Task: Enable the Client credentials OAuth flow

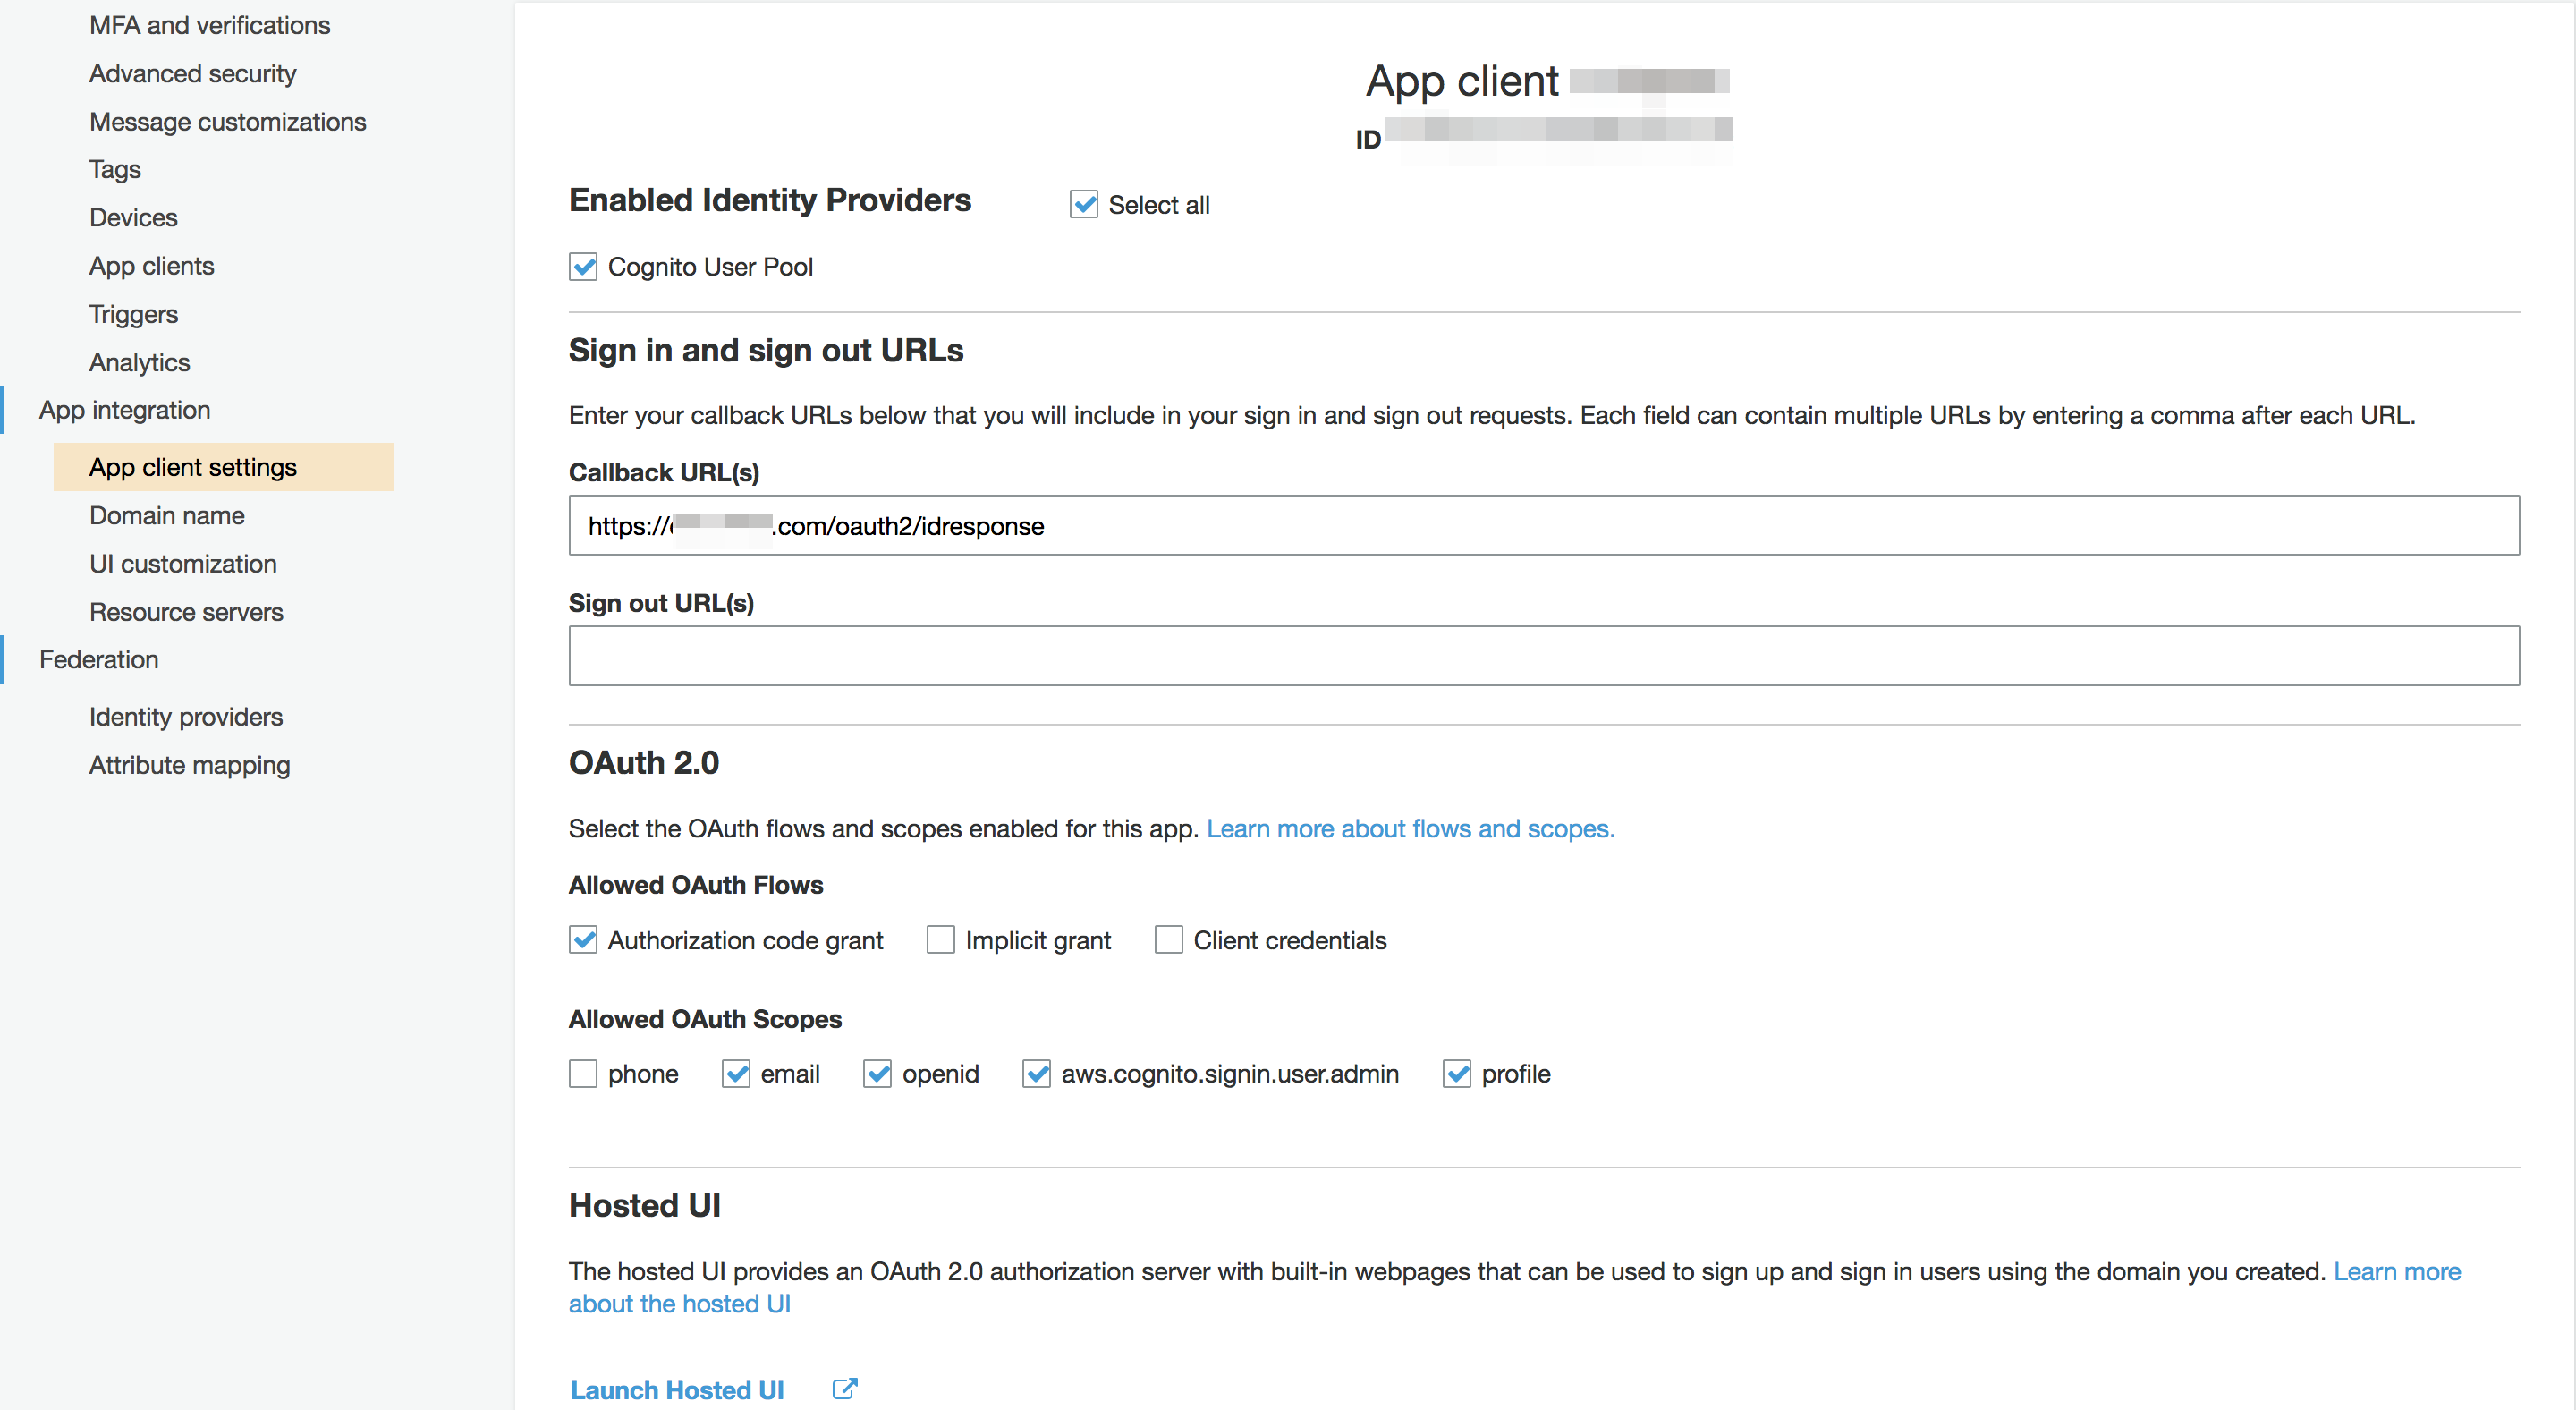Action: click(1168, 939)
